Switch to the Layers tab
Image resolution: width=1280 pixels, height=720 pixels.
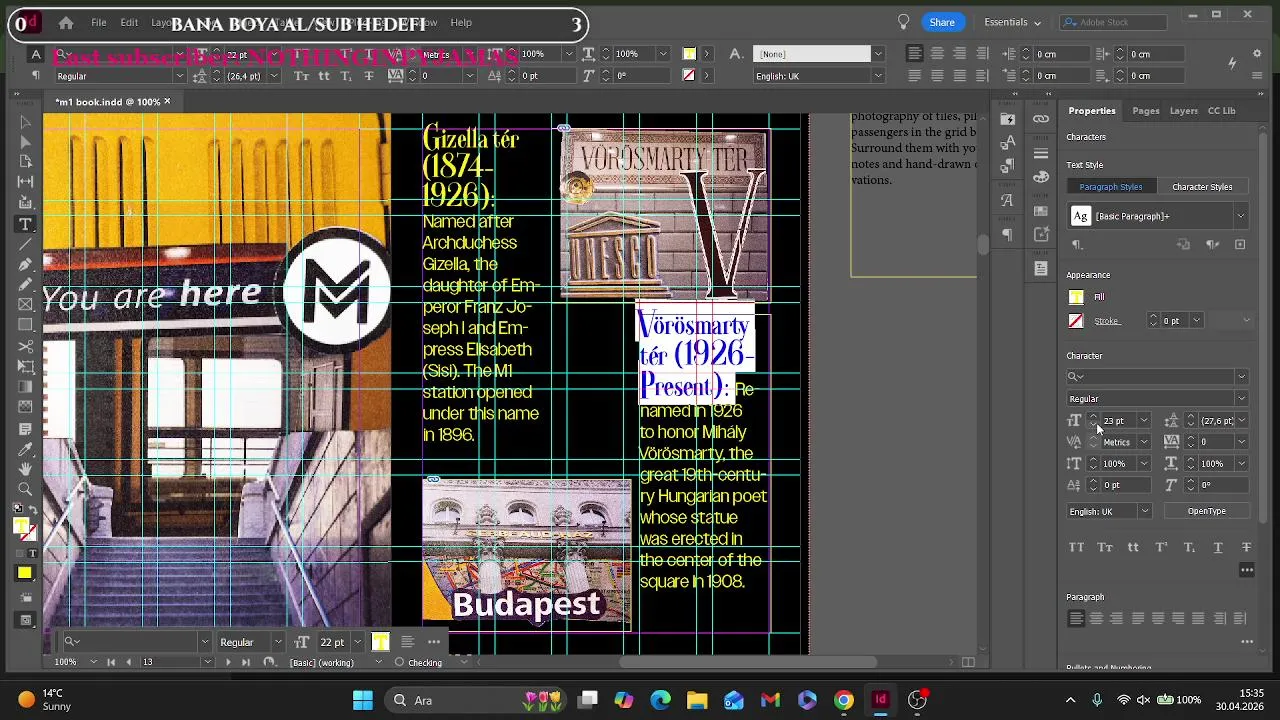(x=1183, y=111)
